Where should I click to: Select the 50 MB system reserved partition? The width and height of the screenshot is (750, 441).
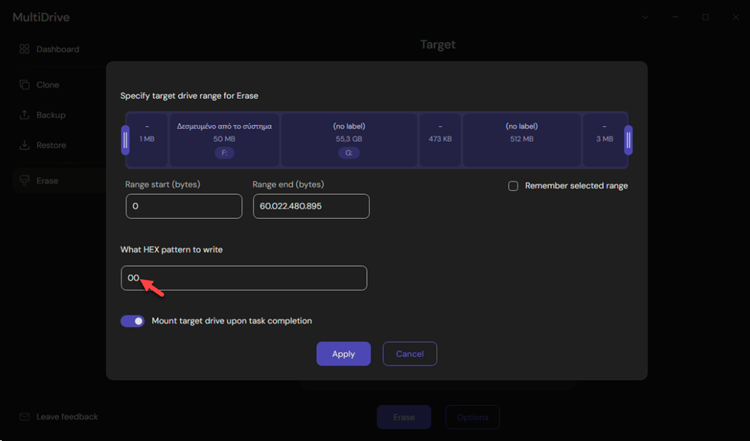(224, 140)
